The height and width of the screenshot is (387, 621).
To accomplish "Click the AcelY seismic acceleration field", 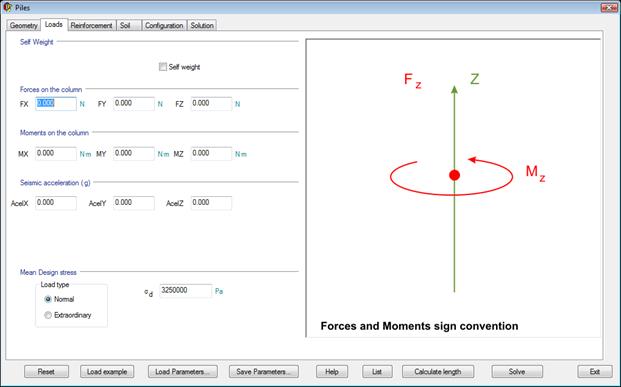I will 134,203.
